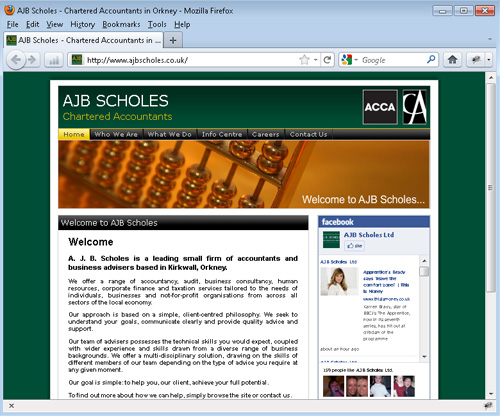Click the www.thisismoney.co.uk link
Viewport: 500px width, 416px height.
[x=387, y=299]
